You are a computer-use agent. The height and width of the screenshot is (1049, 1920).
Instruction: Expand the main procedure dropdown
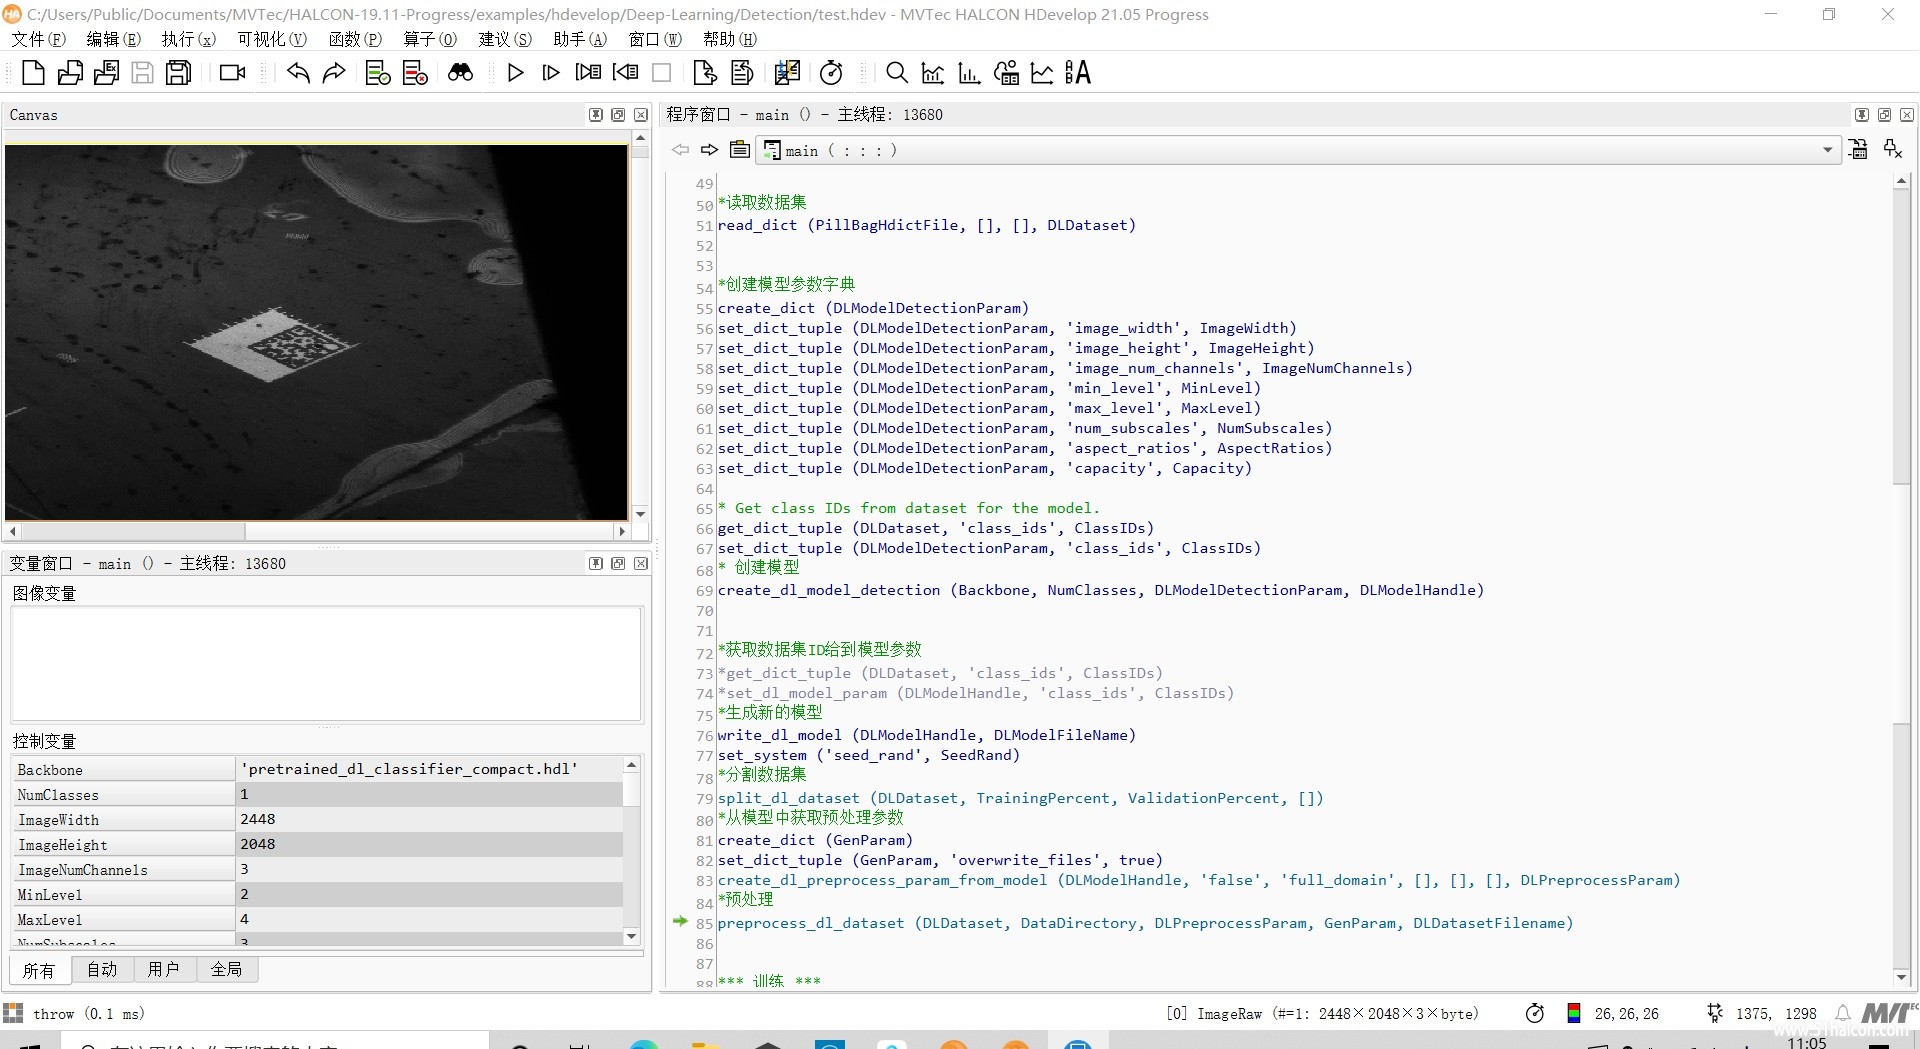[1828, 150]
